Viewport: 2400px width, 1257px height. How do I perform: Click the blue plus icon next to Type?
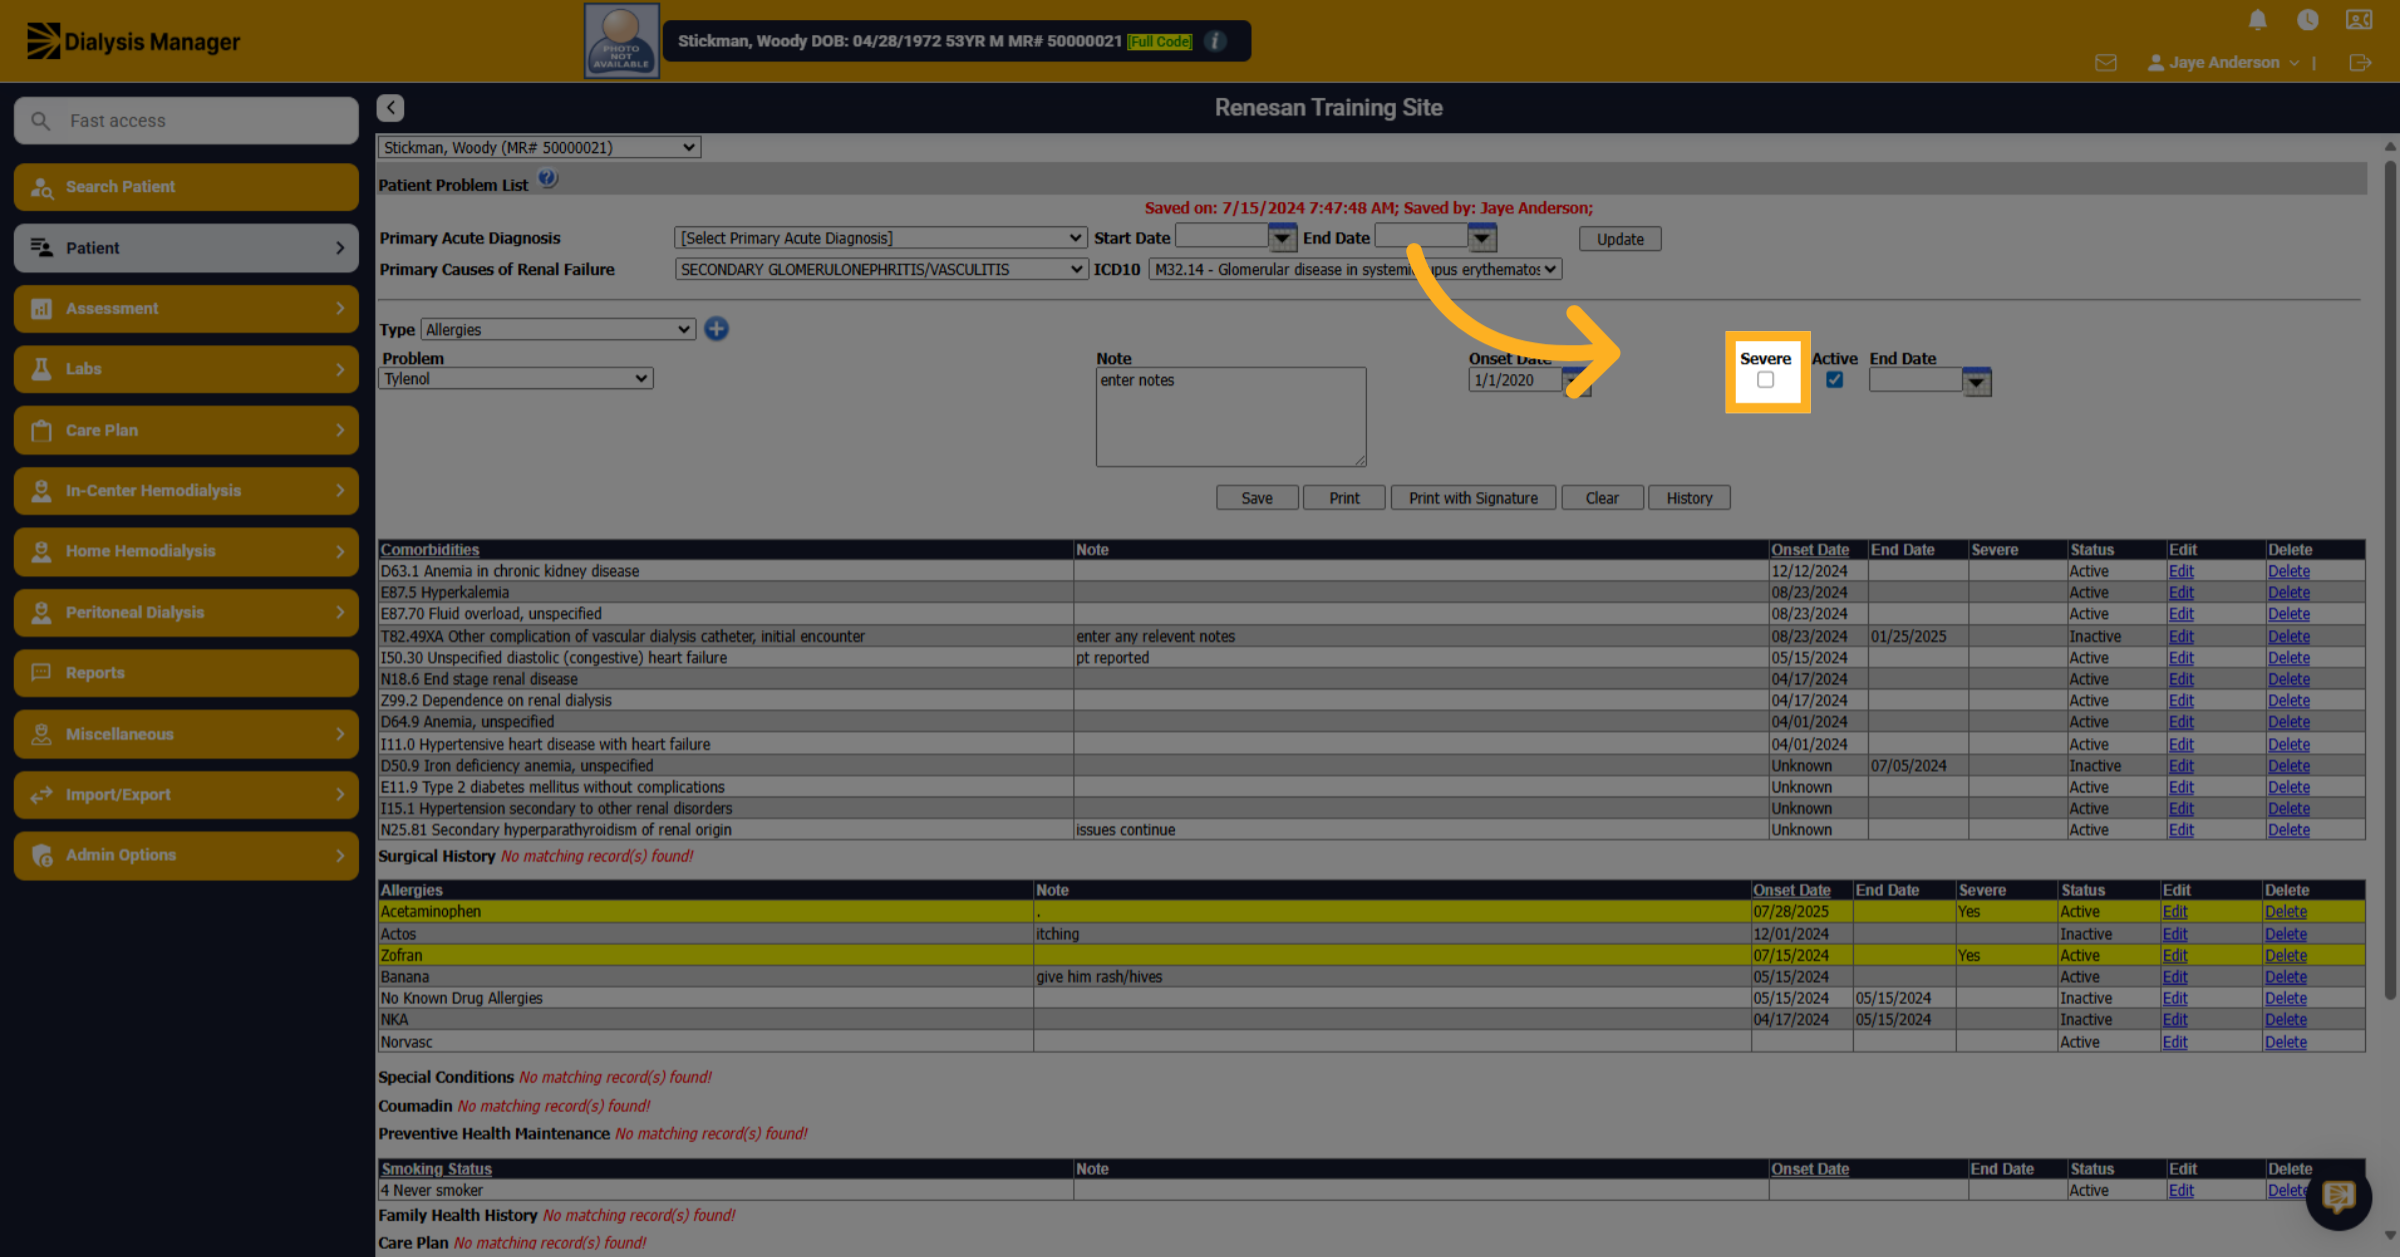716,329
